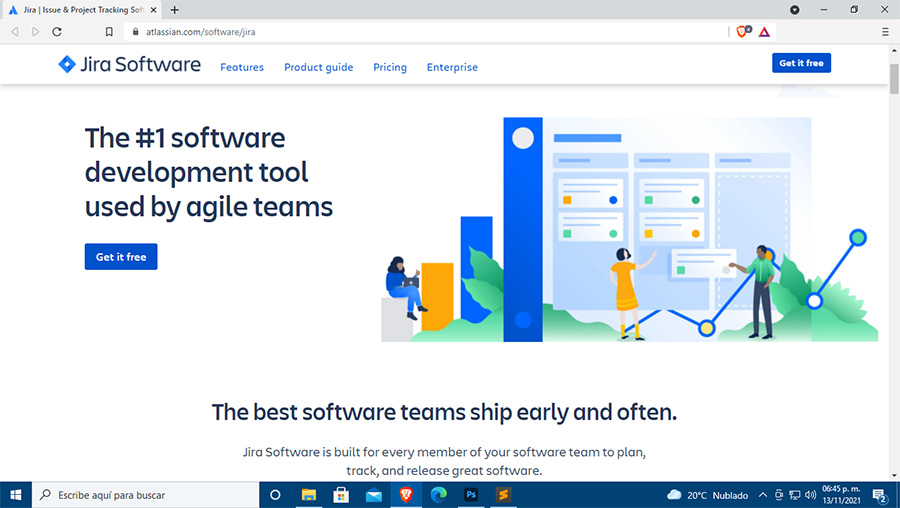Open the notification center

point(880,495)
